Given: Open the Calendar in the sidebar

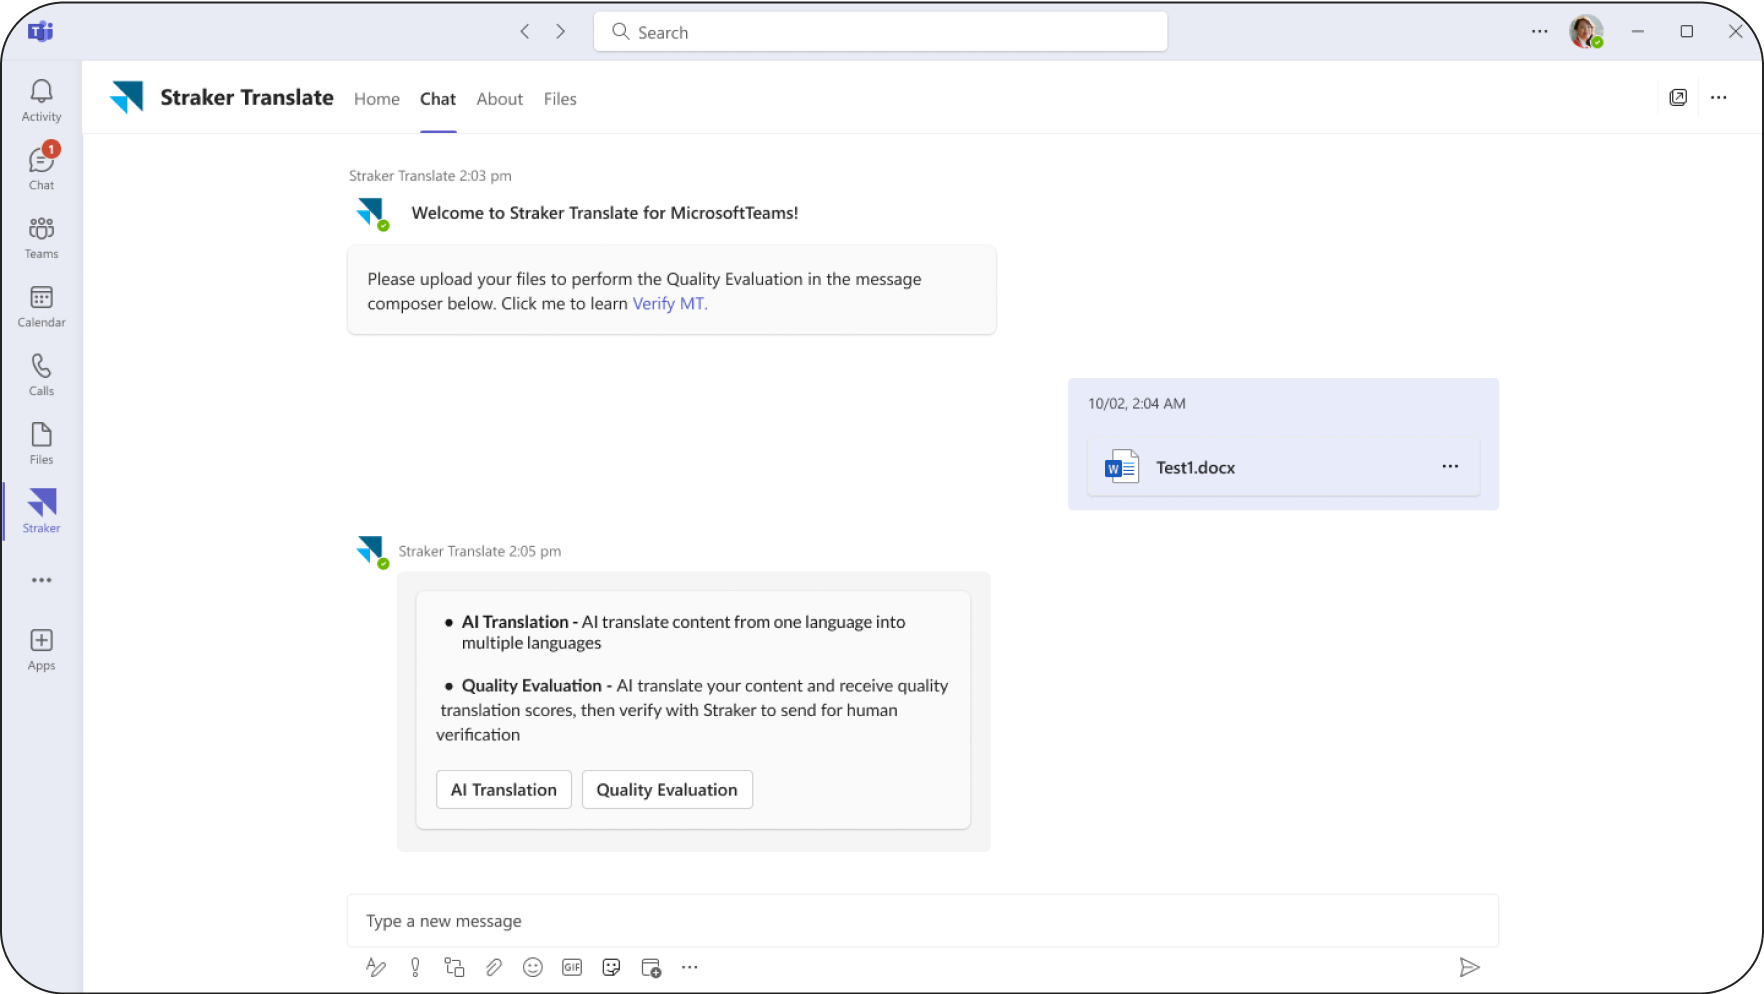Looking at the screenshot, I should pyautogui.click(x=41, y=307).
